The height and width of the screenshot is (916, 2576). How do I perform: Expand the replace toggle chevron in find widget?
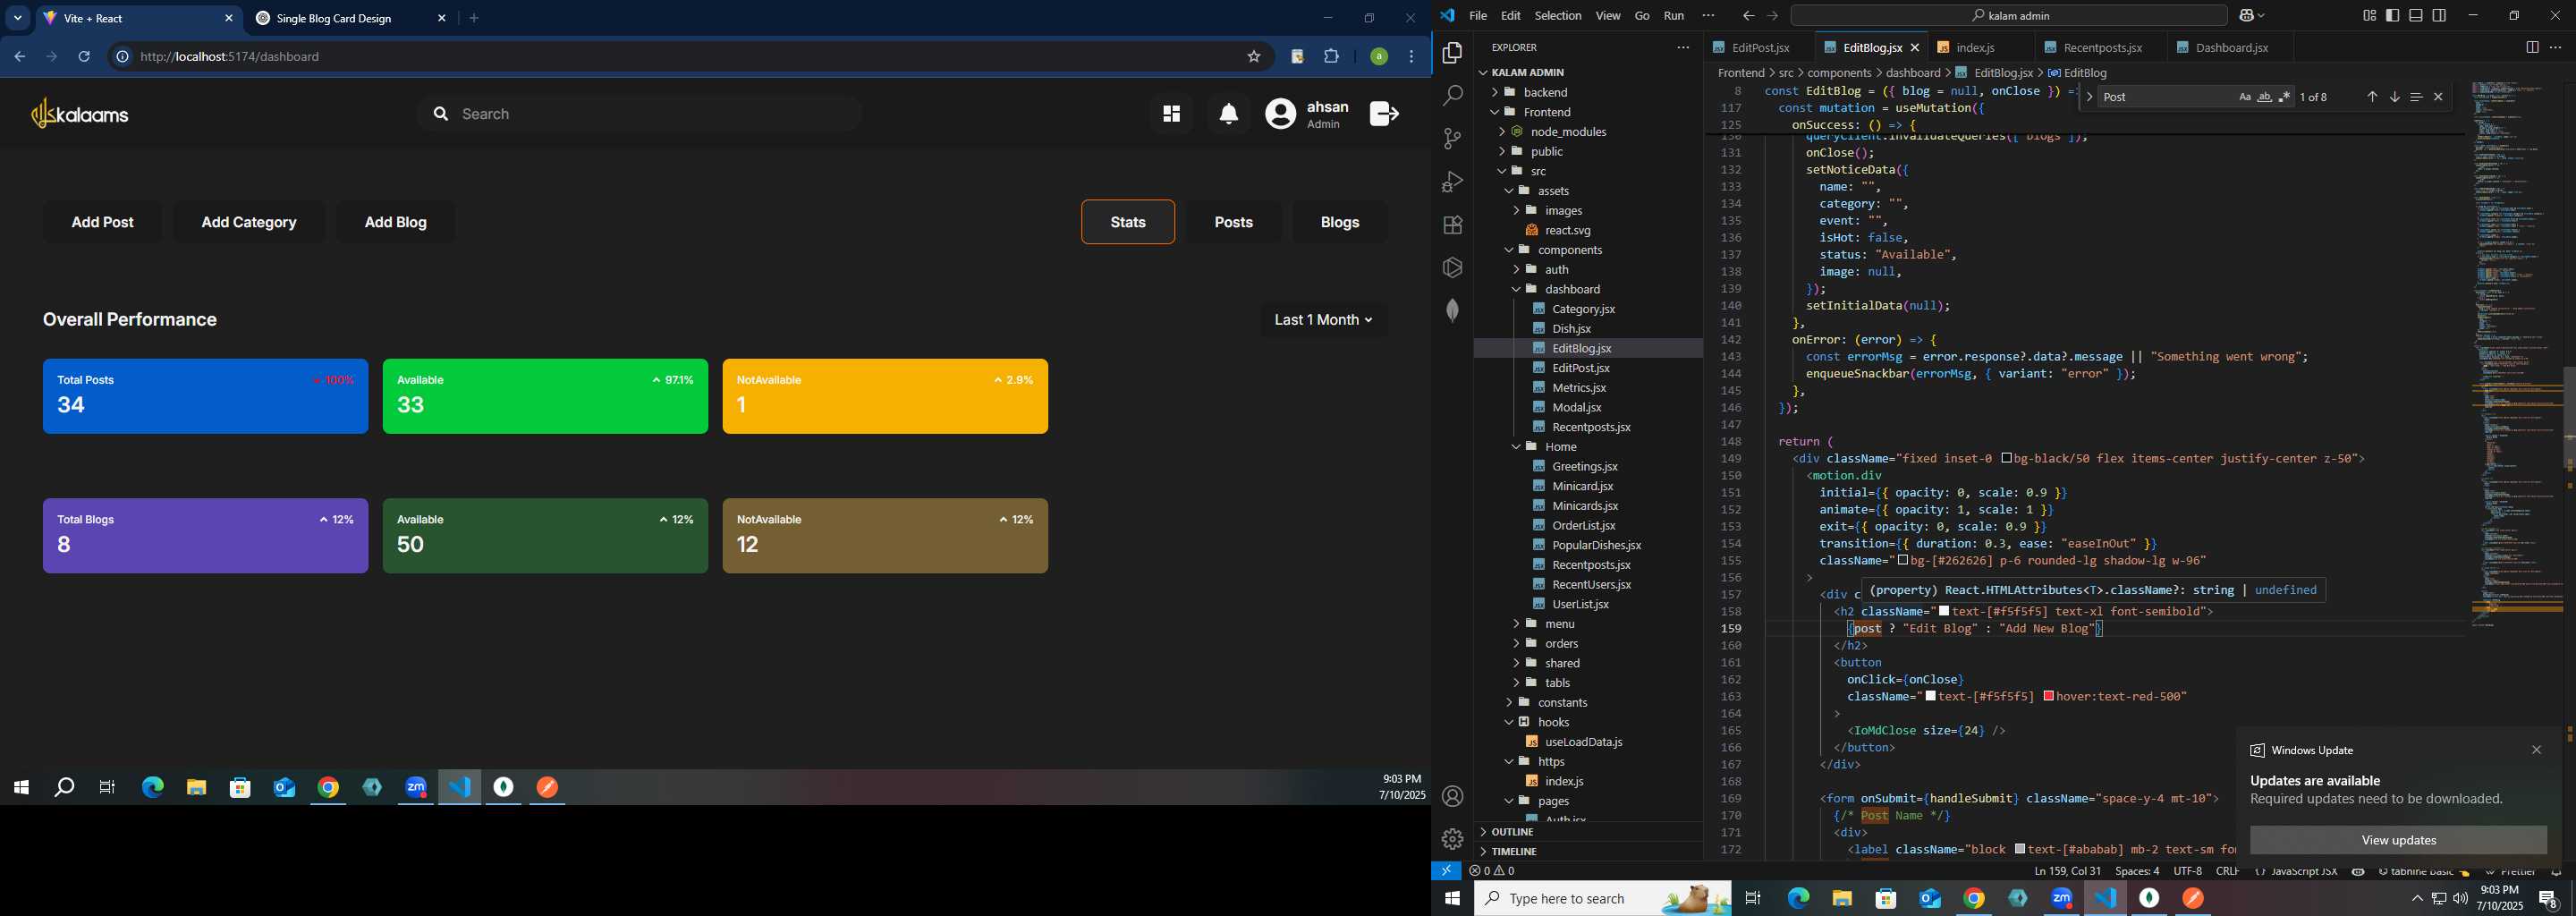pos(2090,97)
